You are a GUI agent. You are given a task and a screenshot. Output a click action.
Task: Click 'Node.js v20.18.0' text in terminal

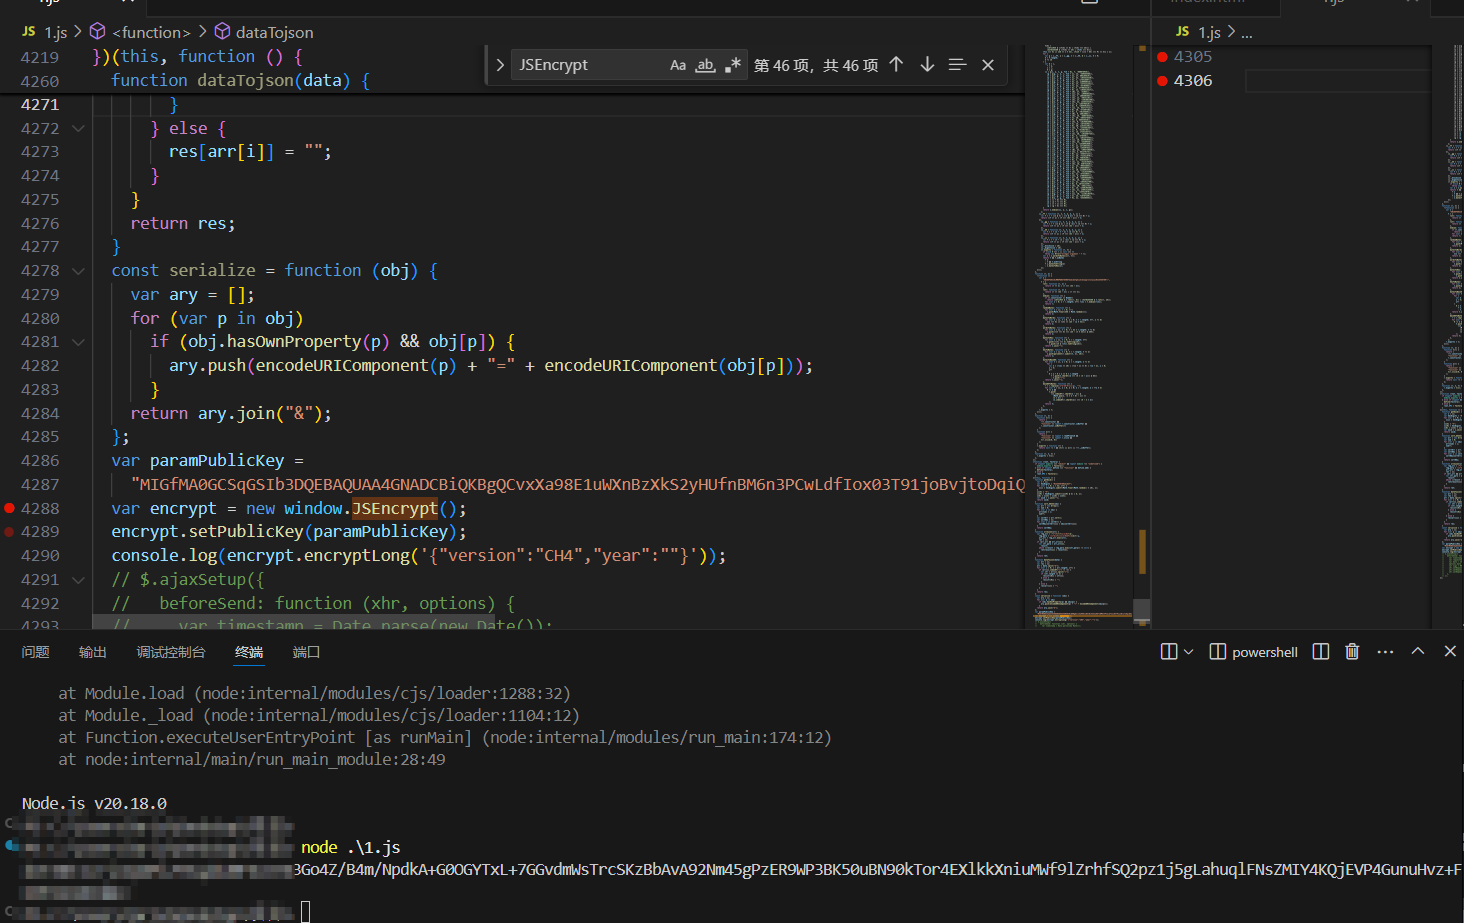(x=94, y=804)
